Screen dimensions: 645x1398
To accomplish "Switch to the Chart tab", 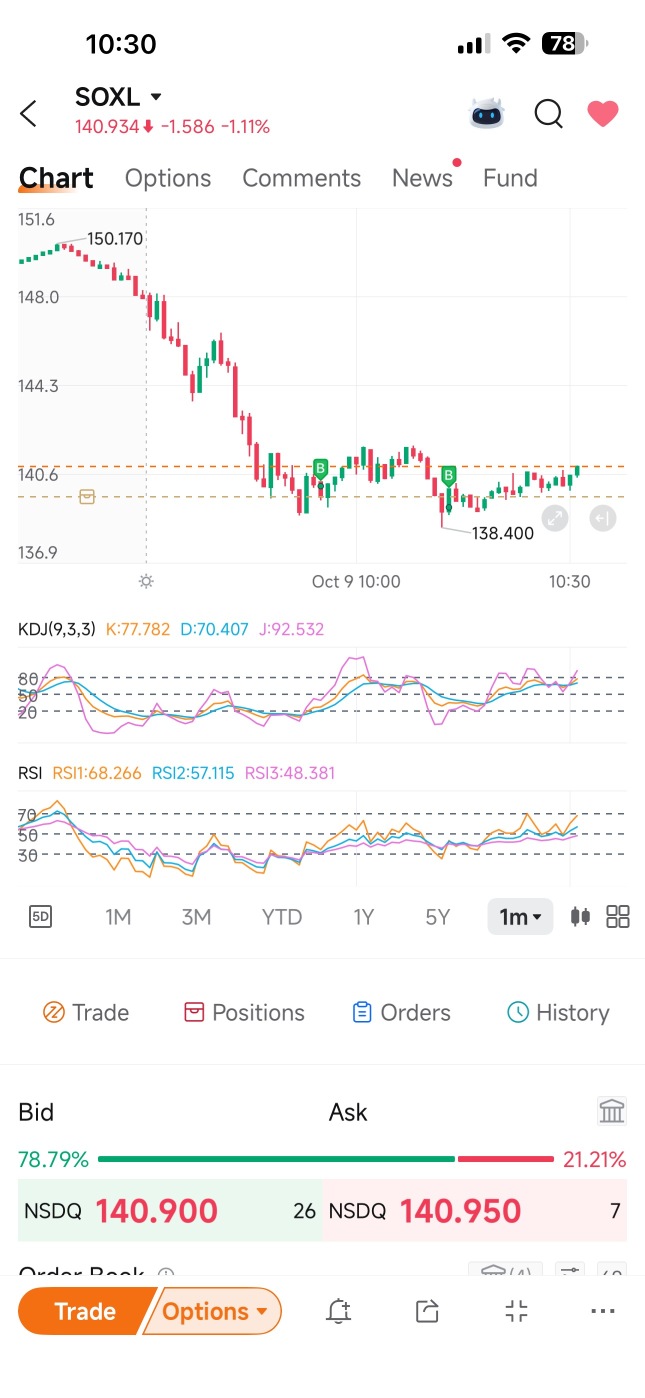I will pos(56,178).
